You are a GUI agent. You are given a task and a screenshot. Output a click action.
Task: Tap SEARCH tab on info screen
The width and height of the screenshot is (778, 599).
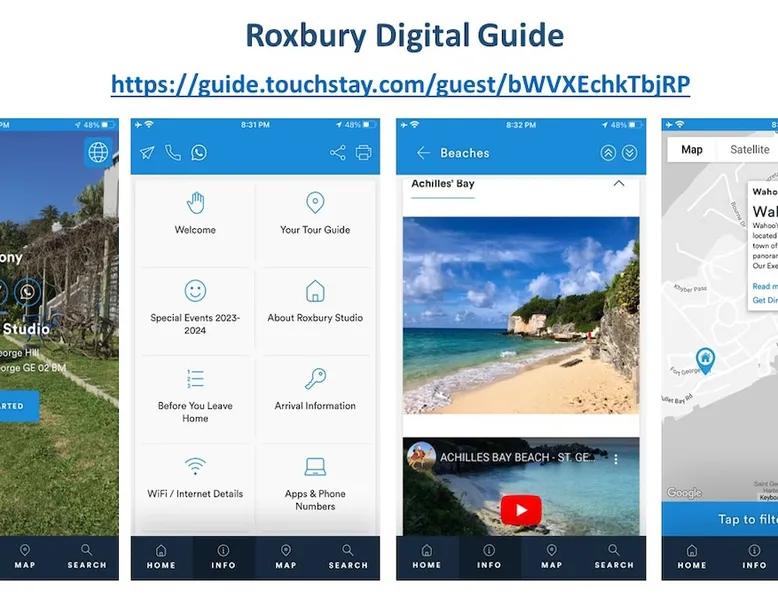[x=348, y=557]
